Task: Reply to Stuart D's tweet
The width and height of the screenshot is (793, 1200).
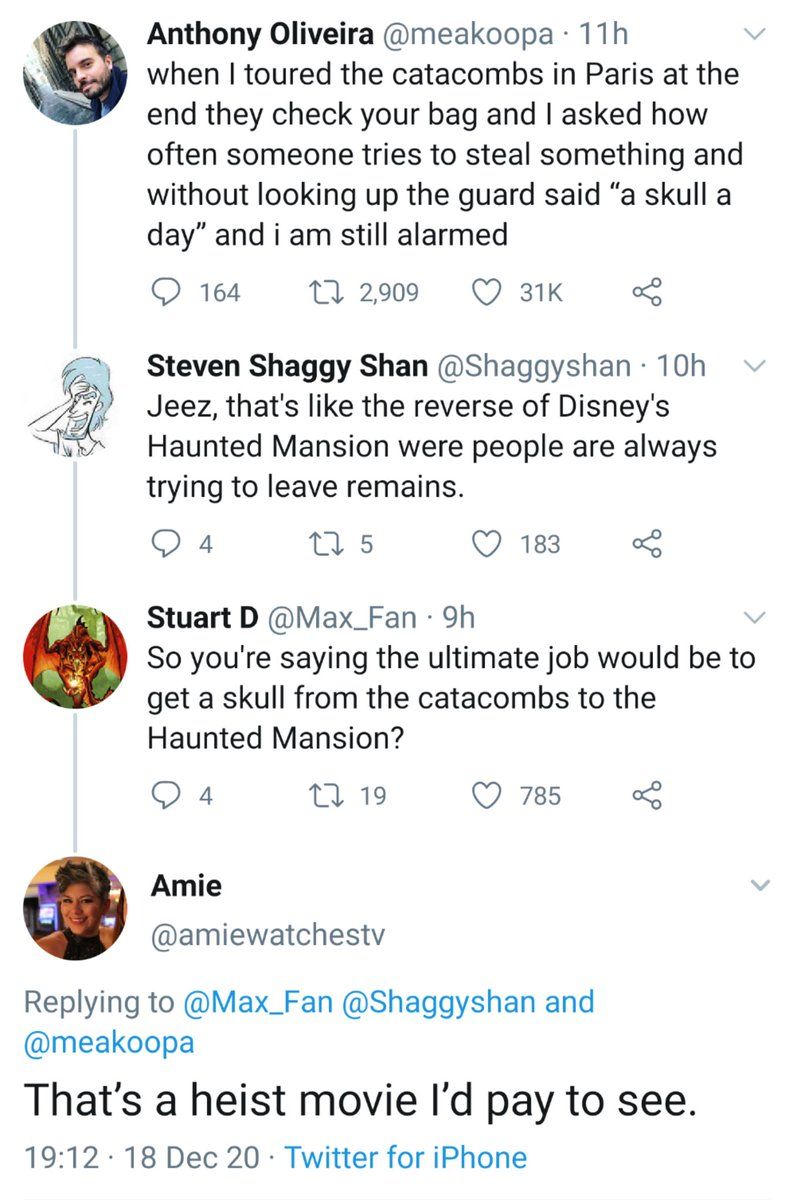Action: click(164, 796)
